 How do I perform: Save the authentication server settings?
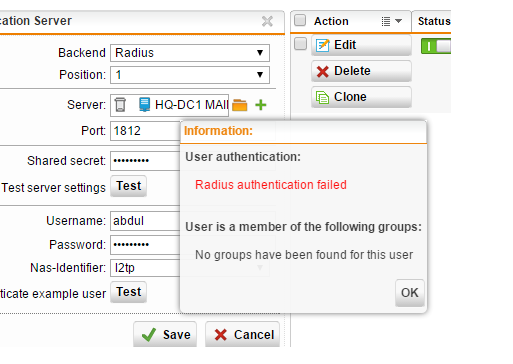(x=165, y=334)
